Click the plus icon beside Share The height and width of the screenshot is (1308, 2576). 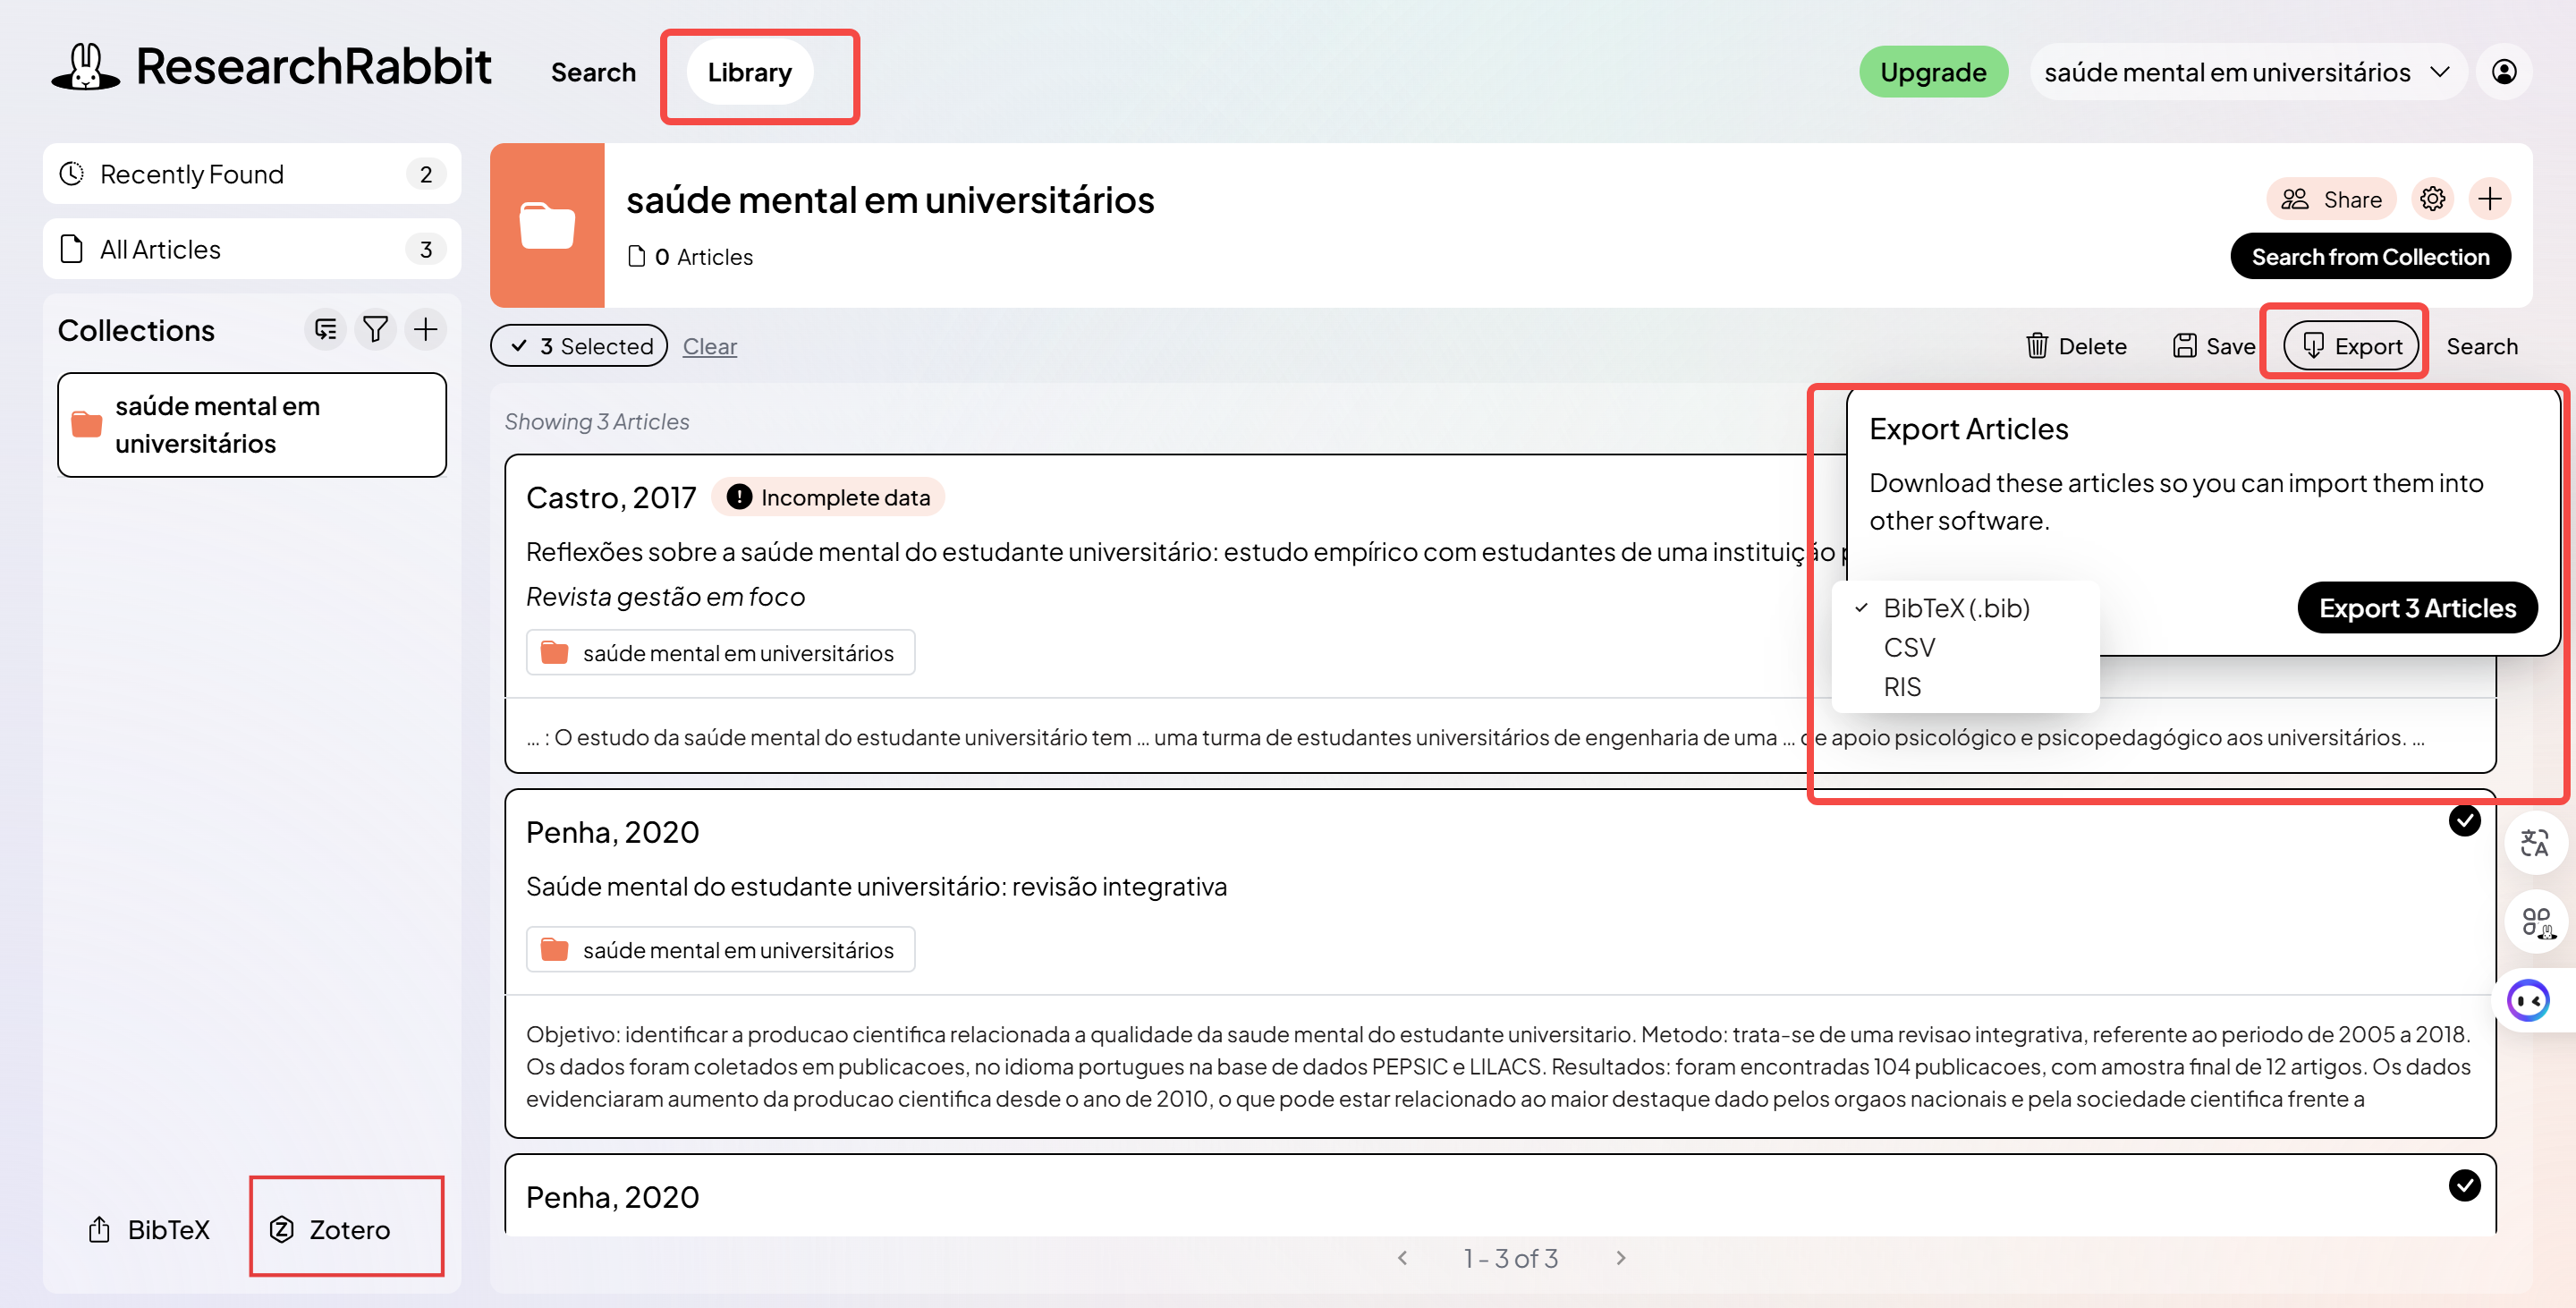(2490, 199)
